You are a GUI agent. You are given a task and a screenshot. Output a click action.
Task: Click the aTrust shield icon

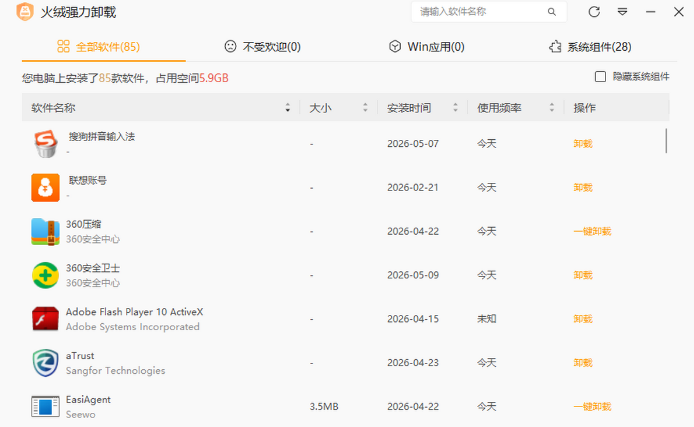[x=46, y=363]
